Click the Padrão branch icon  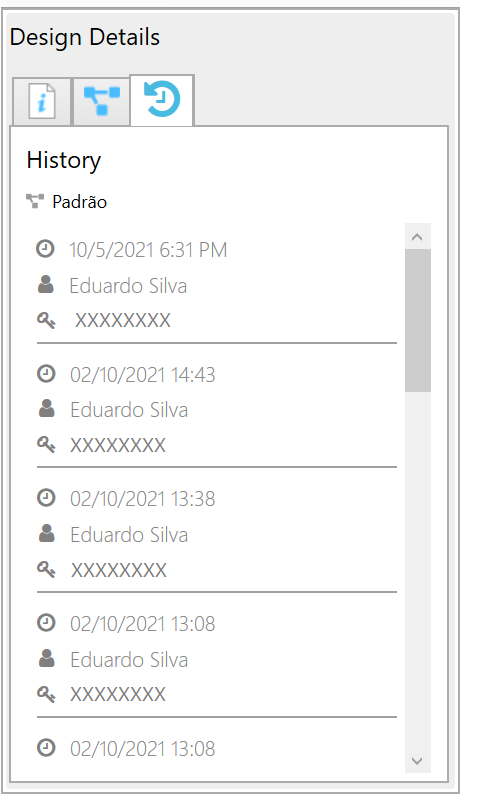pyautogui.click(x=35, y=201)
